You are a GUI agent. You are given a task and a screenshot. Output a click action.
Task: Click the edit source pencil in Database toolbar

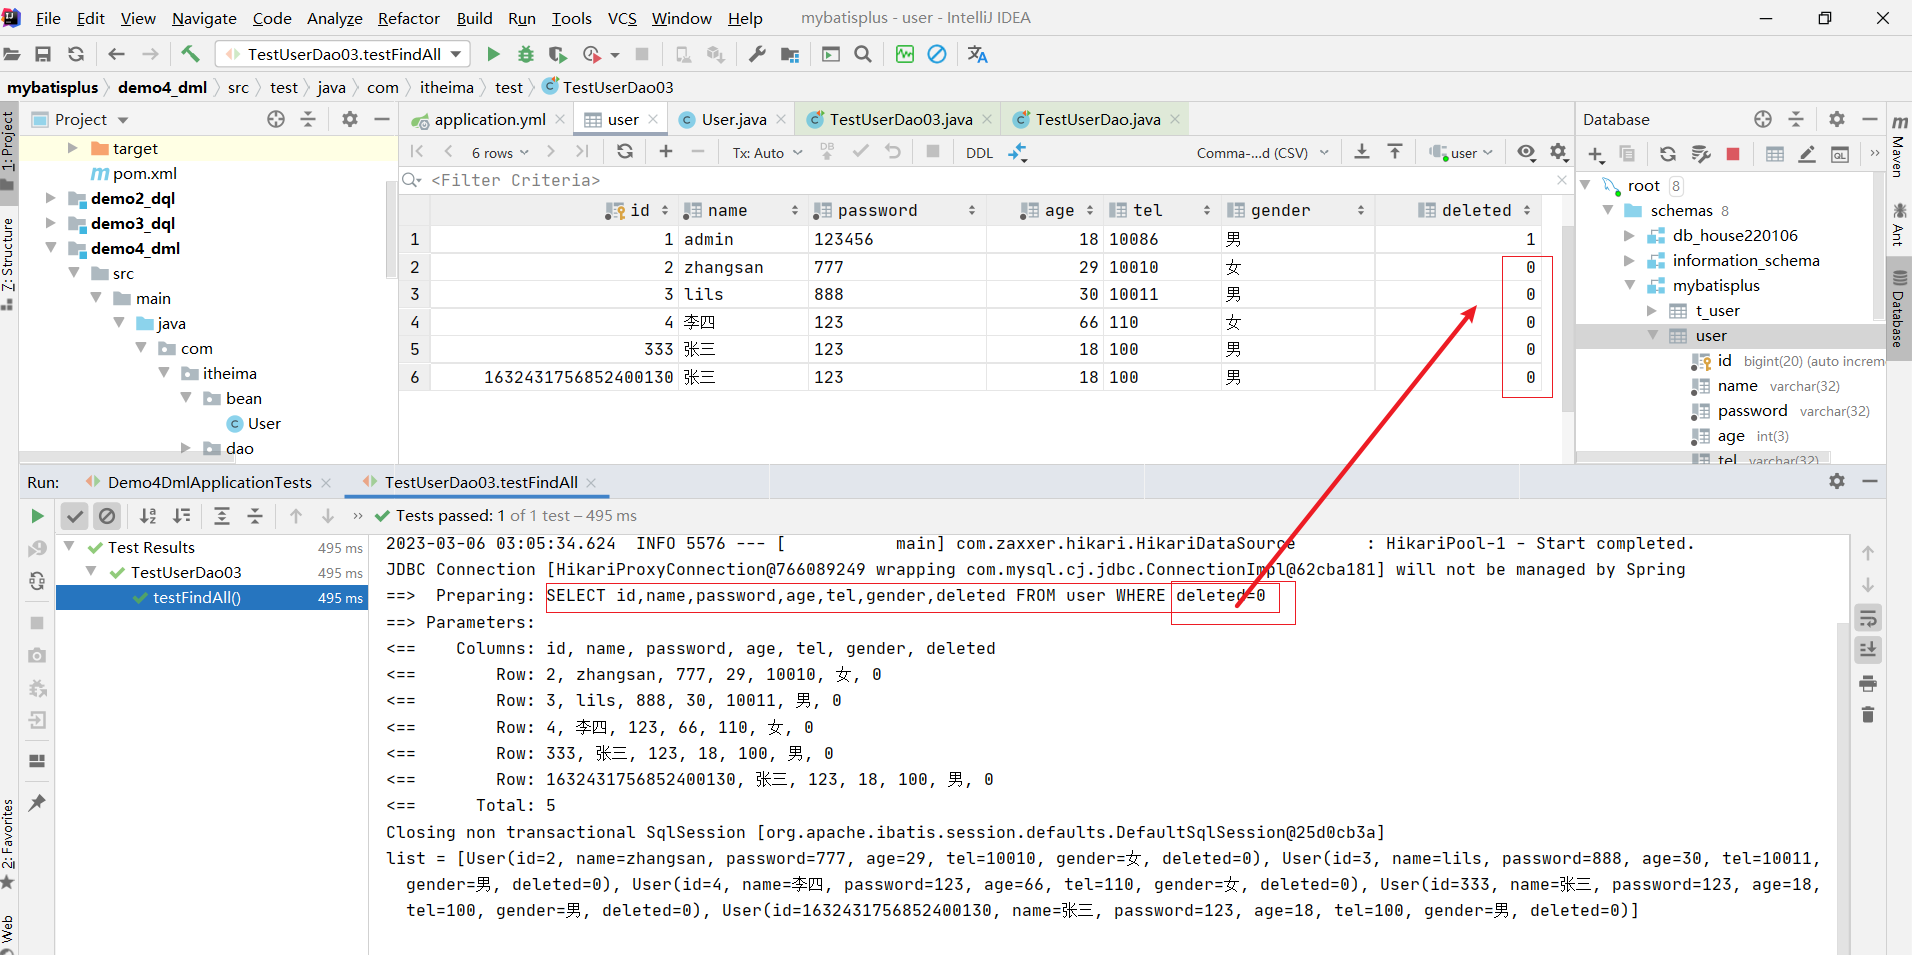coord(1807,153)
